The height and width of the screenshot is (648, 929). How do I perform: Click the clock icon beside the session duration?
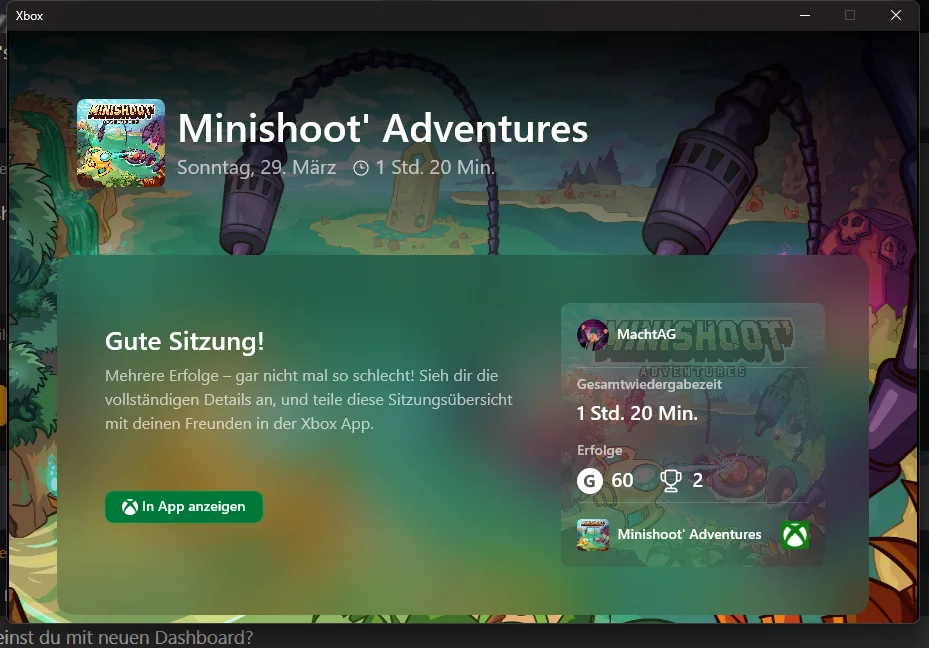click(x=361, y=168)
